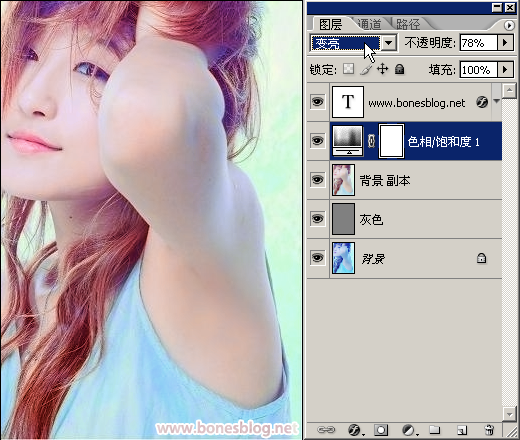
Task: Add a layer mask with mask icon
Action: (381, 430)
